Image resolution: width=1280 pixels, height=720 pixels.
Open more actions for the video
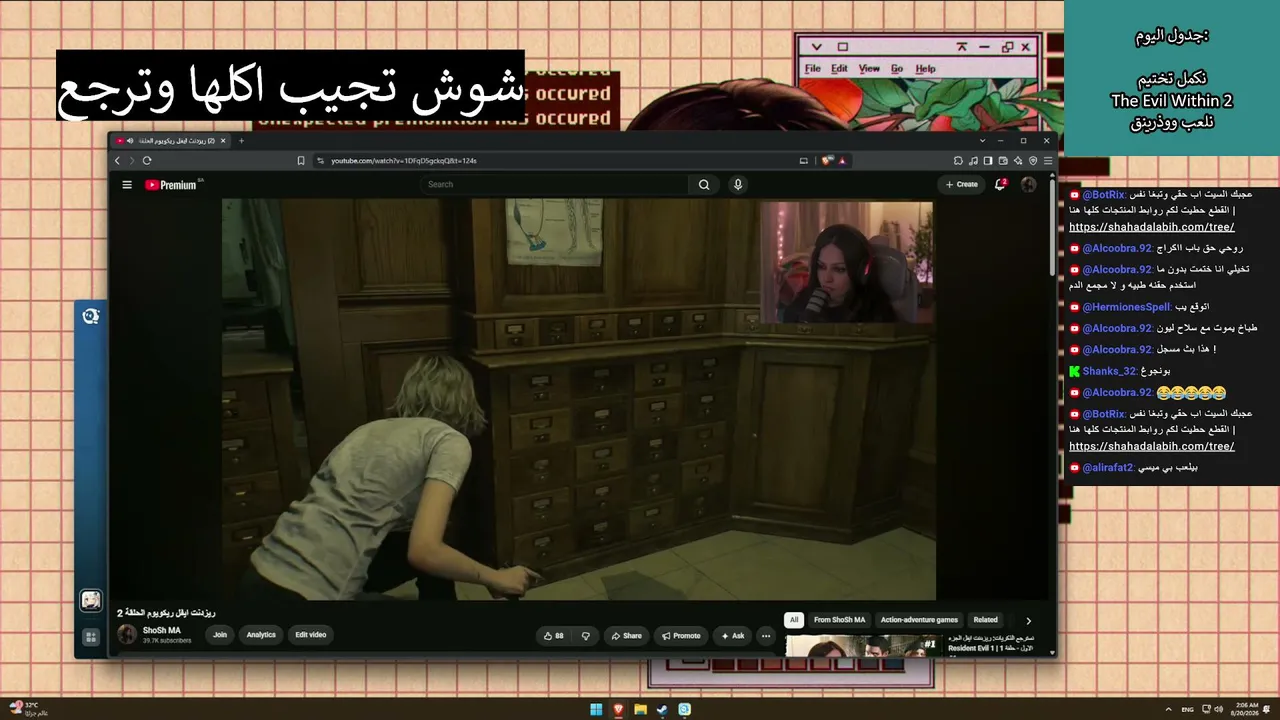[x=766, y=636]
